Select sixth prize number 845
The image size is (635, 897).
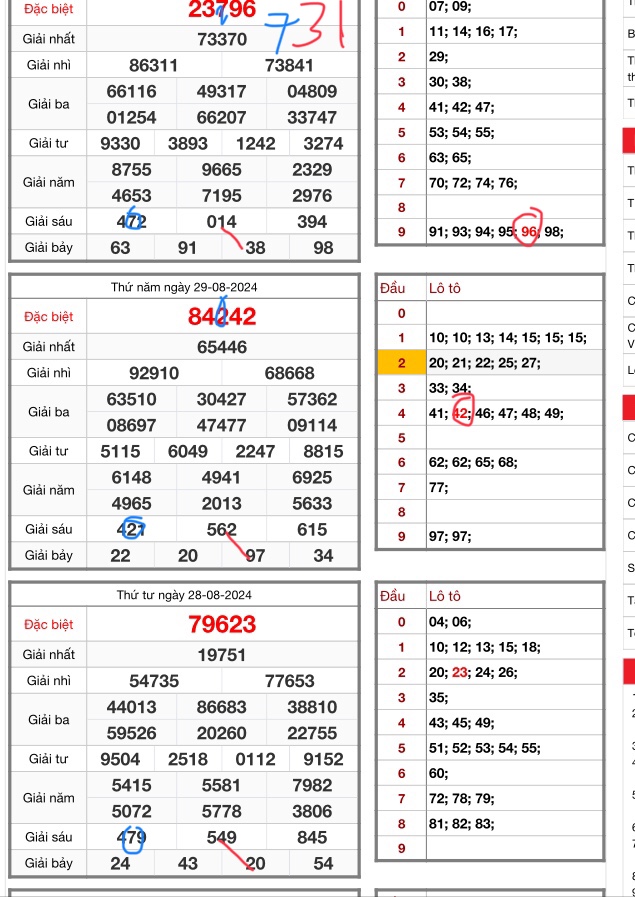(312, 837)
